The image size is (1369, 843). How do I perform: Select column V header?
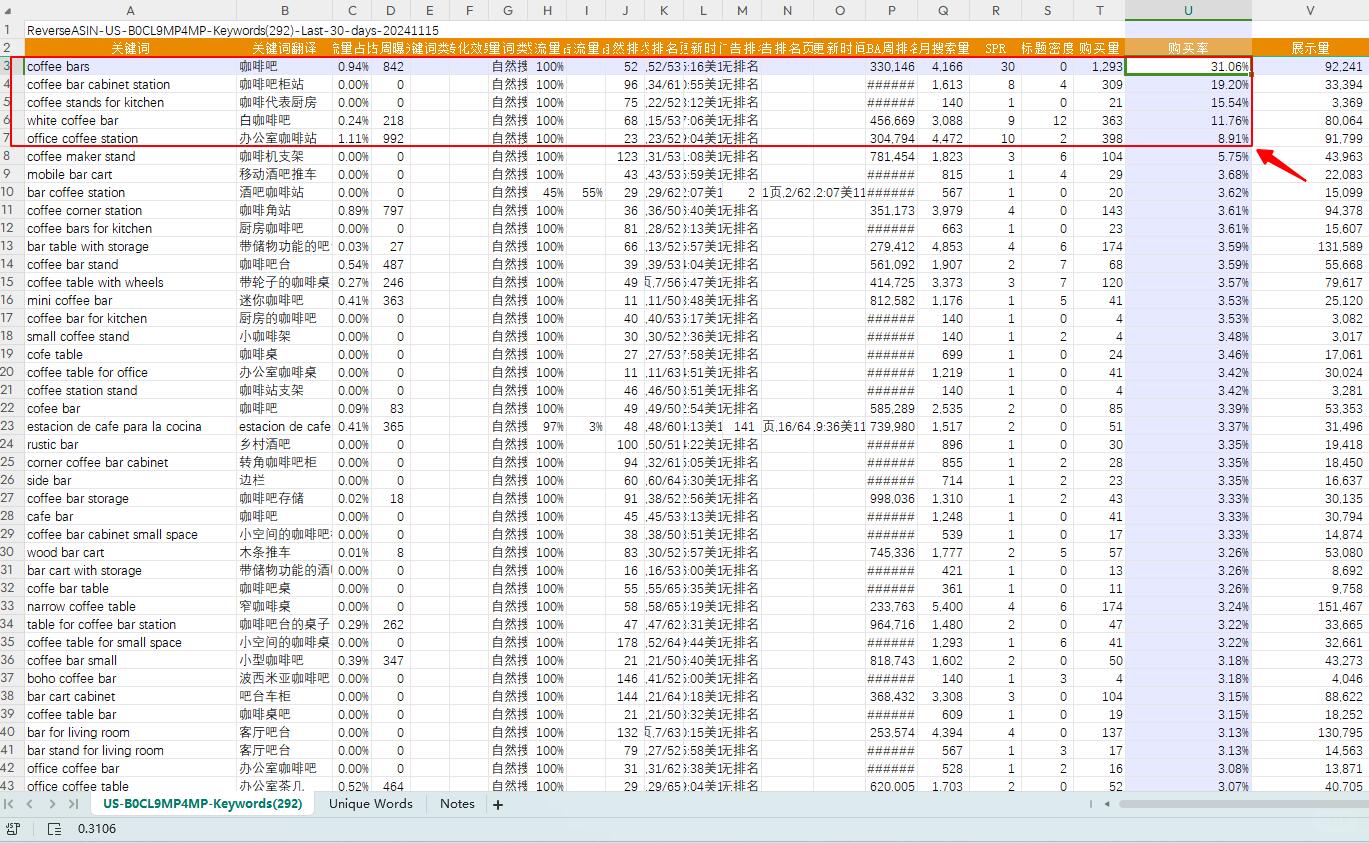pyautogui.click(x=1310, y=10)
